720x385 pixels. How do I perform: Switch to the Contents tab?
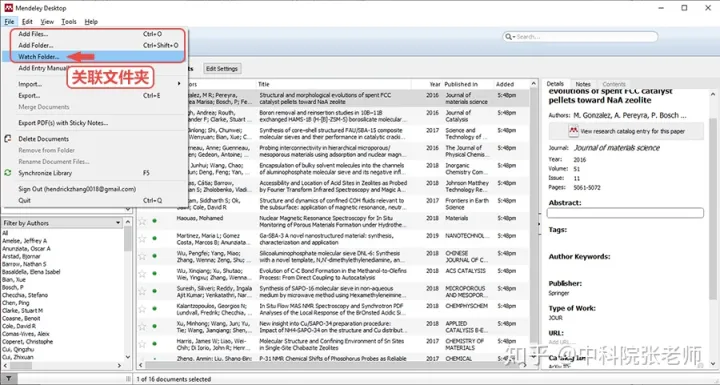[x=614, y=84]
